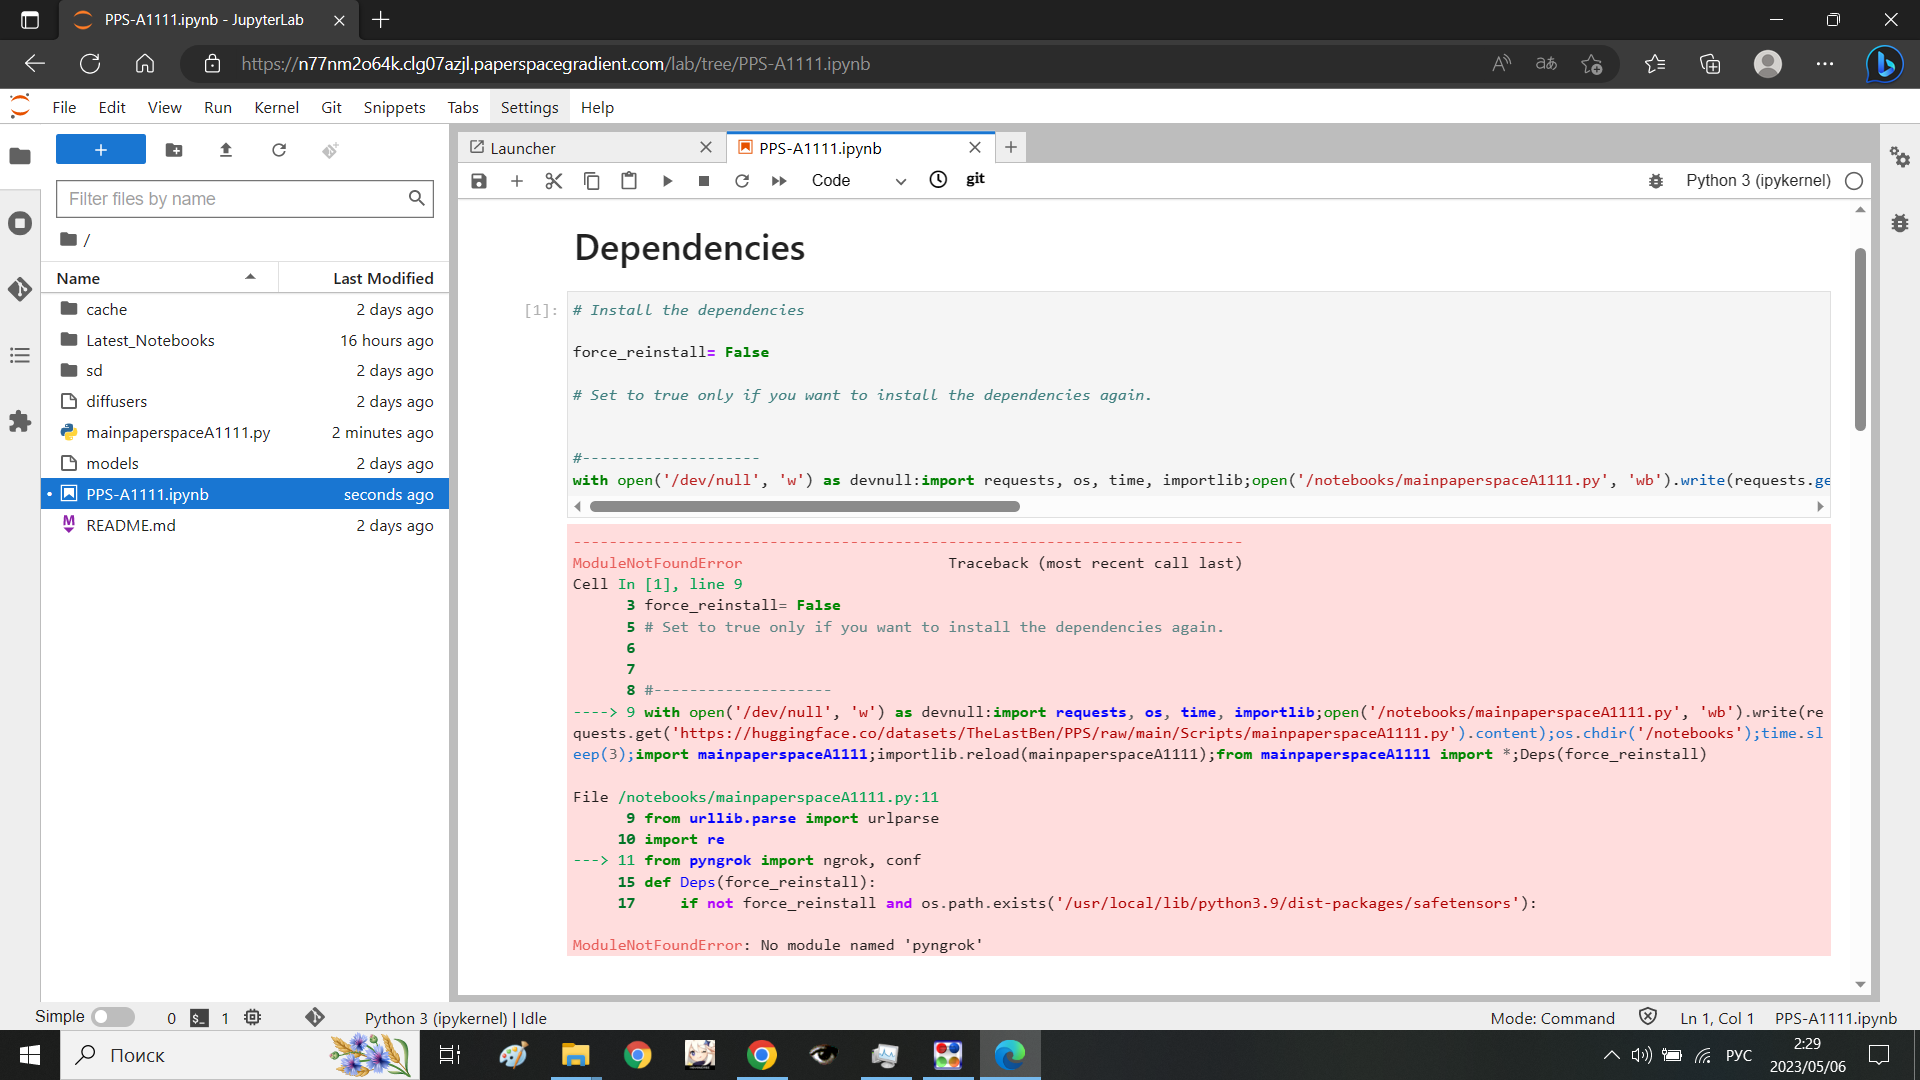Cut the selected notebook cell
This screenshot has height=1080, width=1920.
554,181
